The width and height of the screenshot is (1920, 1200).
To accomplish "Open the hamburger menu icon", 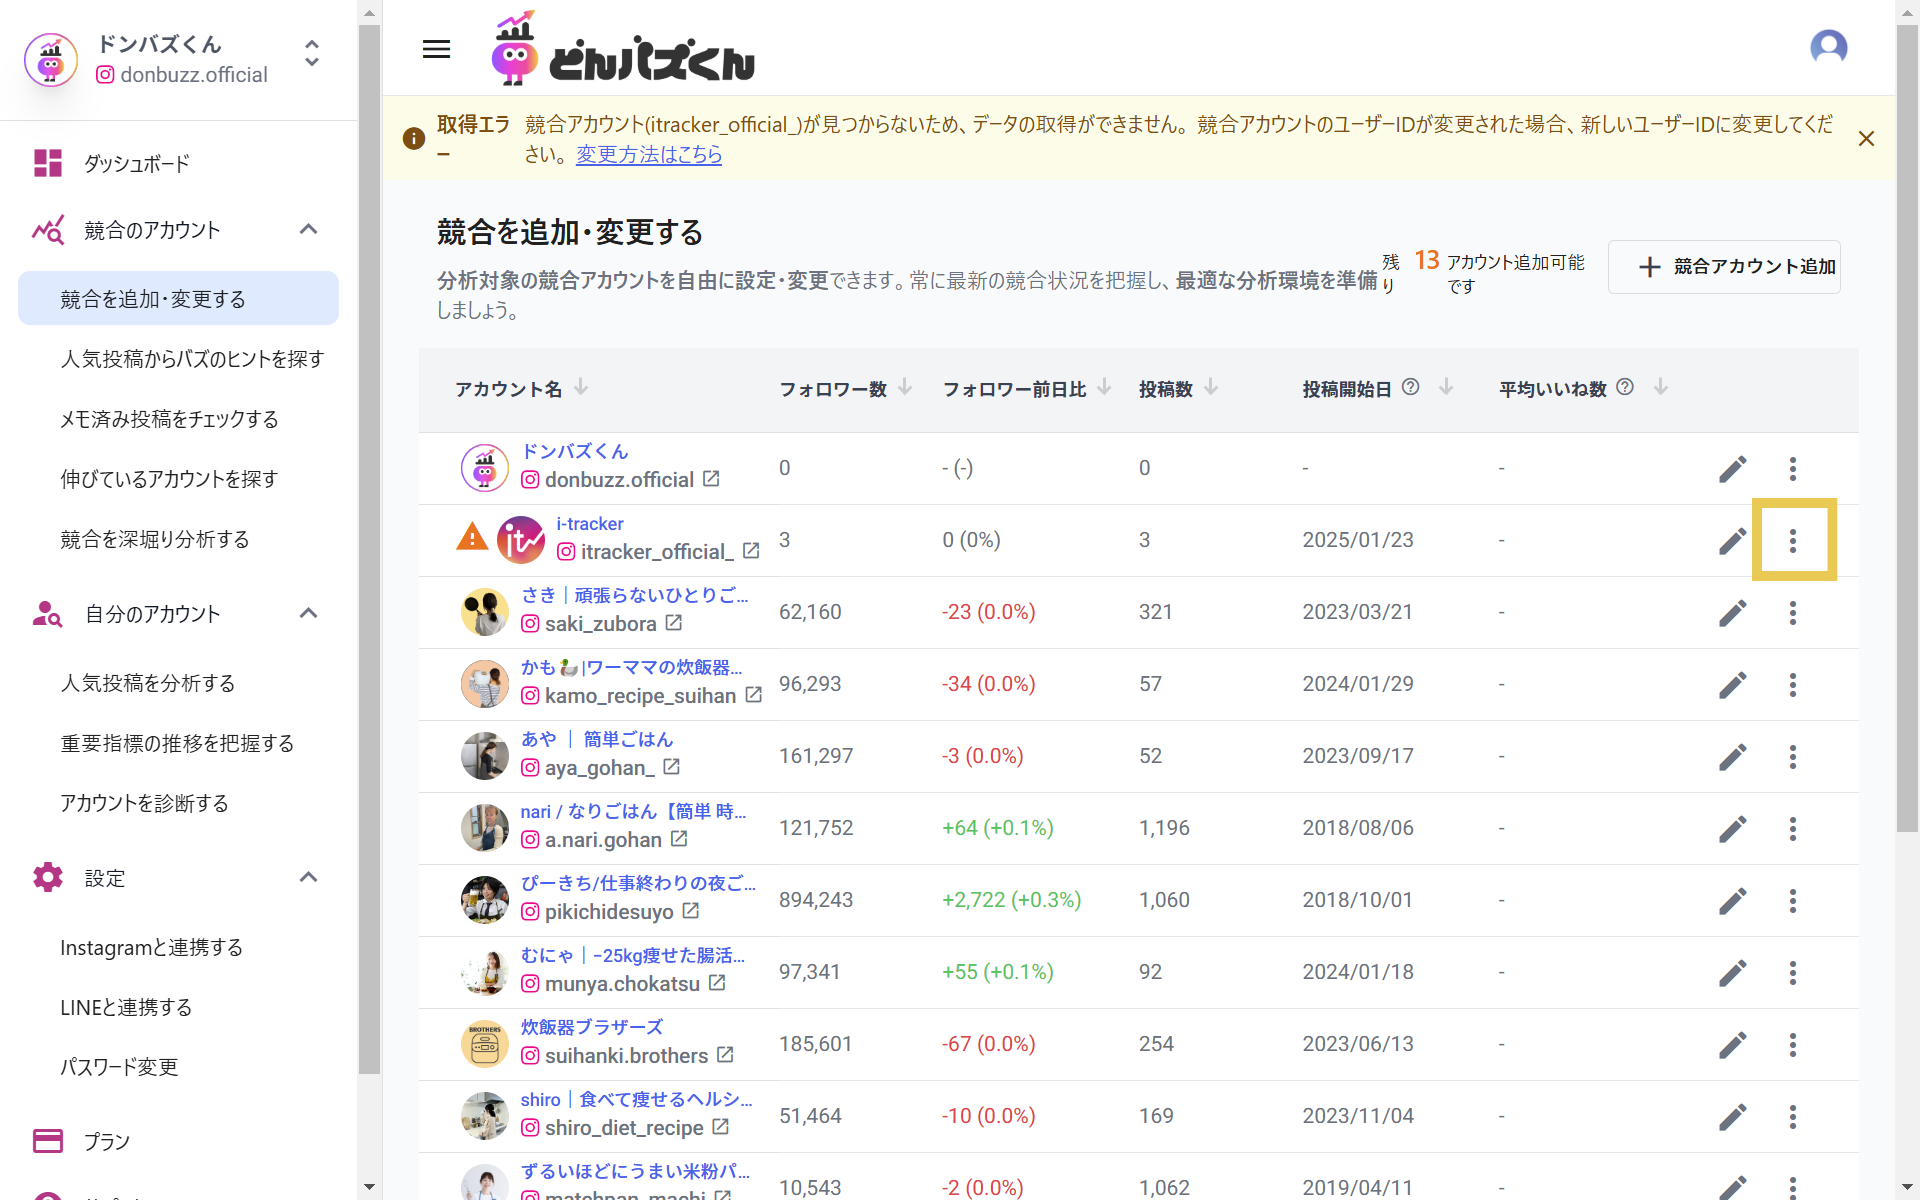I will click(x=436, y=49).
